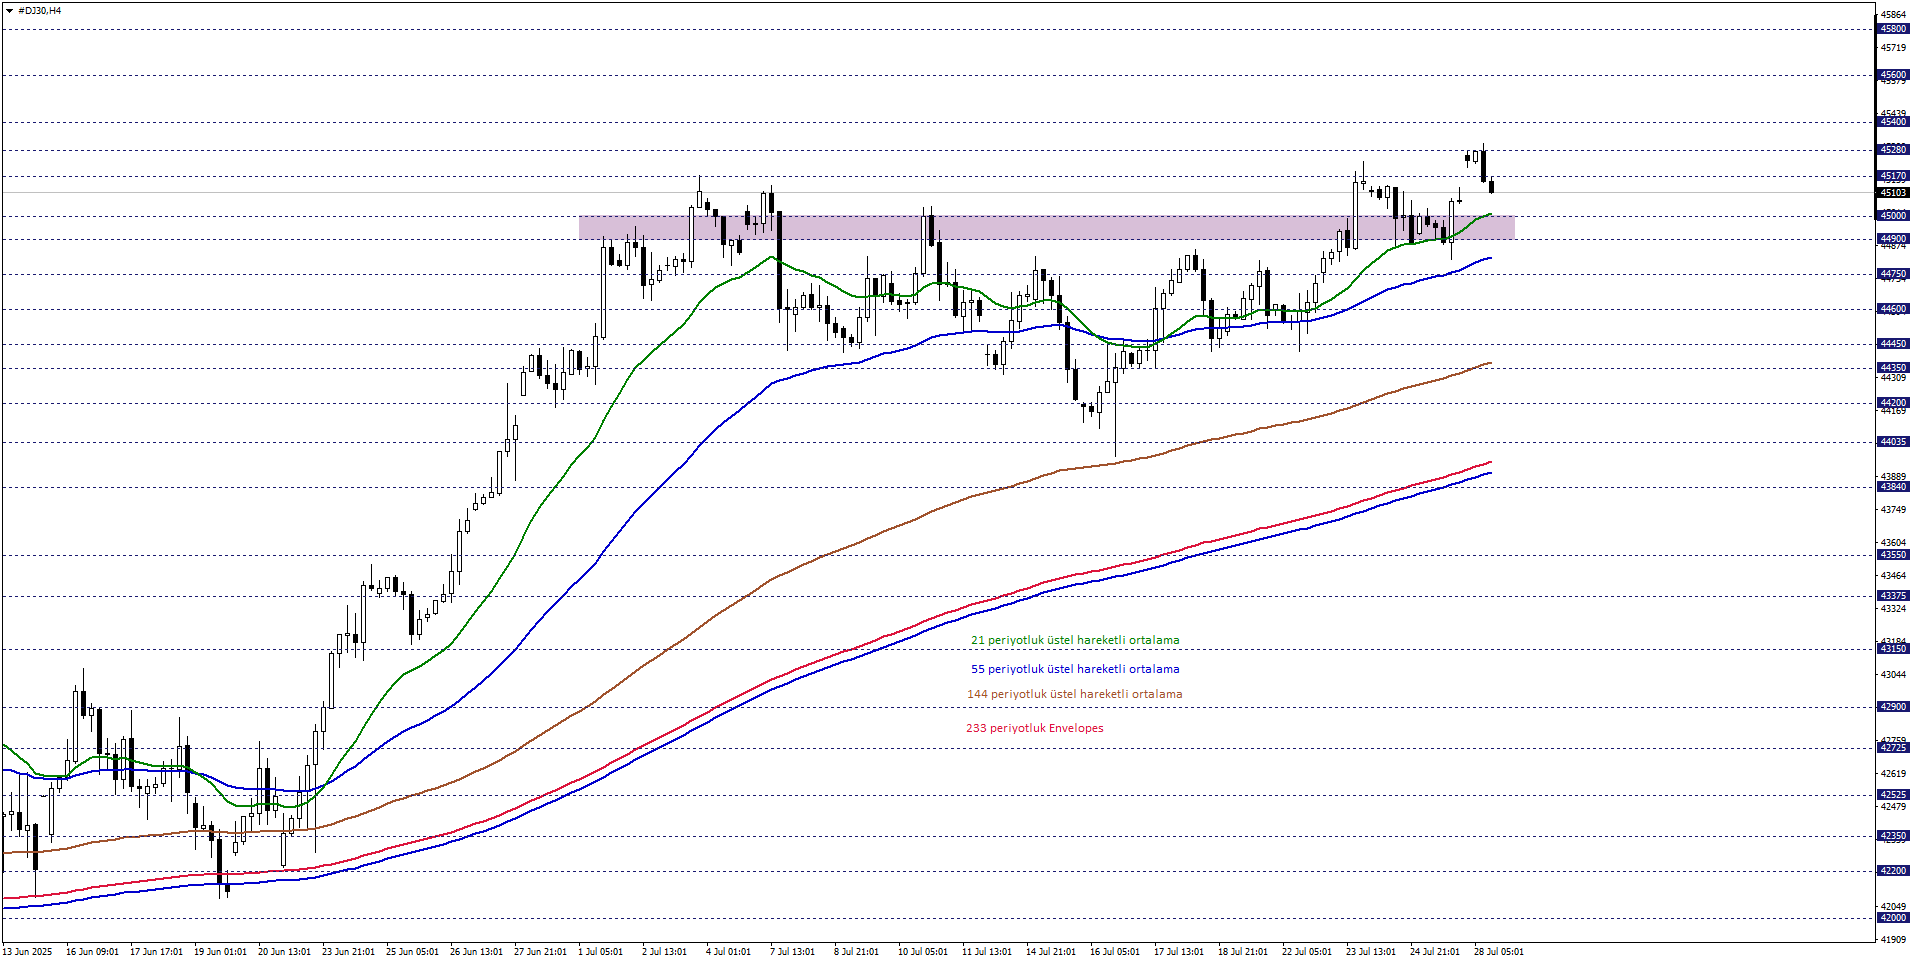
Task: Select the 44600 horizontal level price tag
Action: tap(1894, 309)
